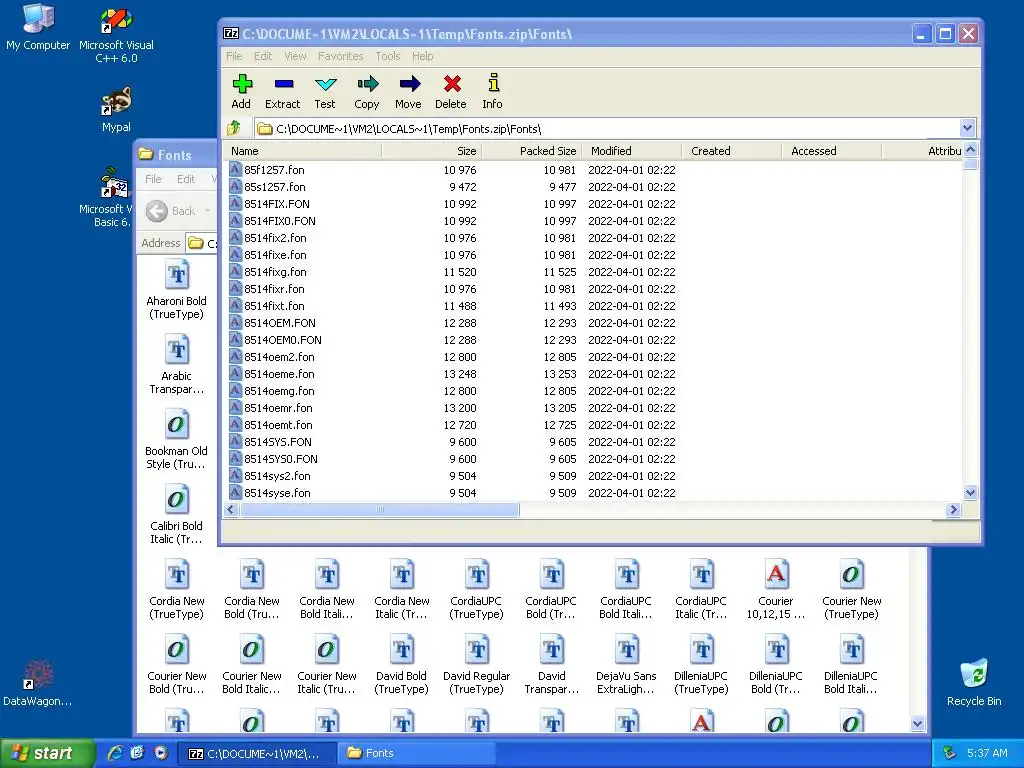Select file 8514syse.fon
The height and width of the screenshot is (768, 1024).
277,492
